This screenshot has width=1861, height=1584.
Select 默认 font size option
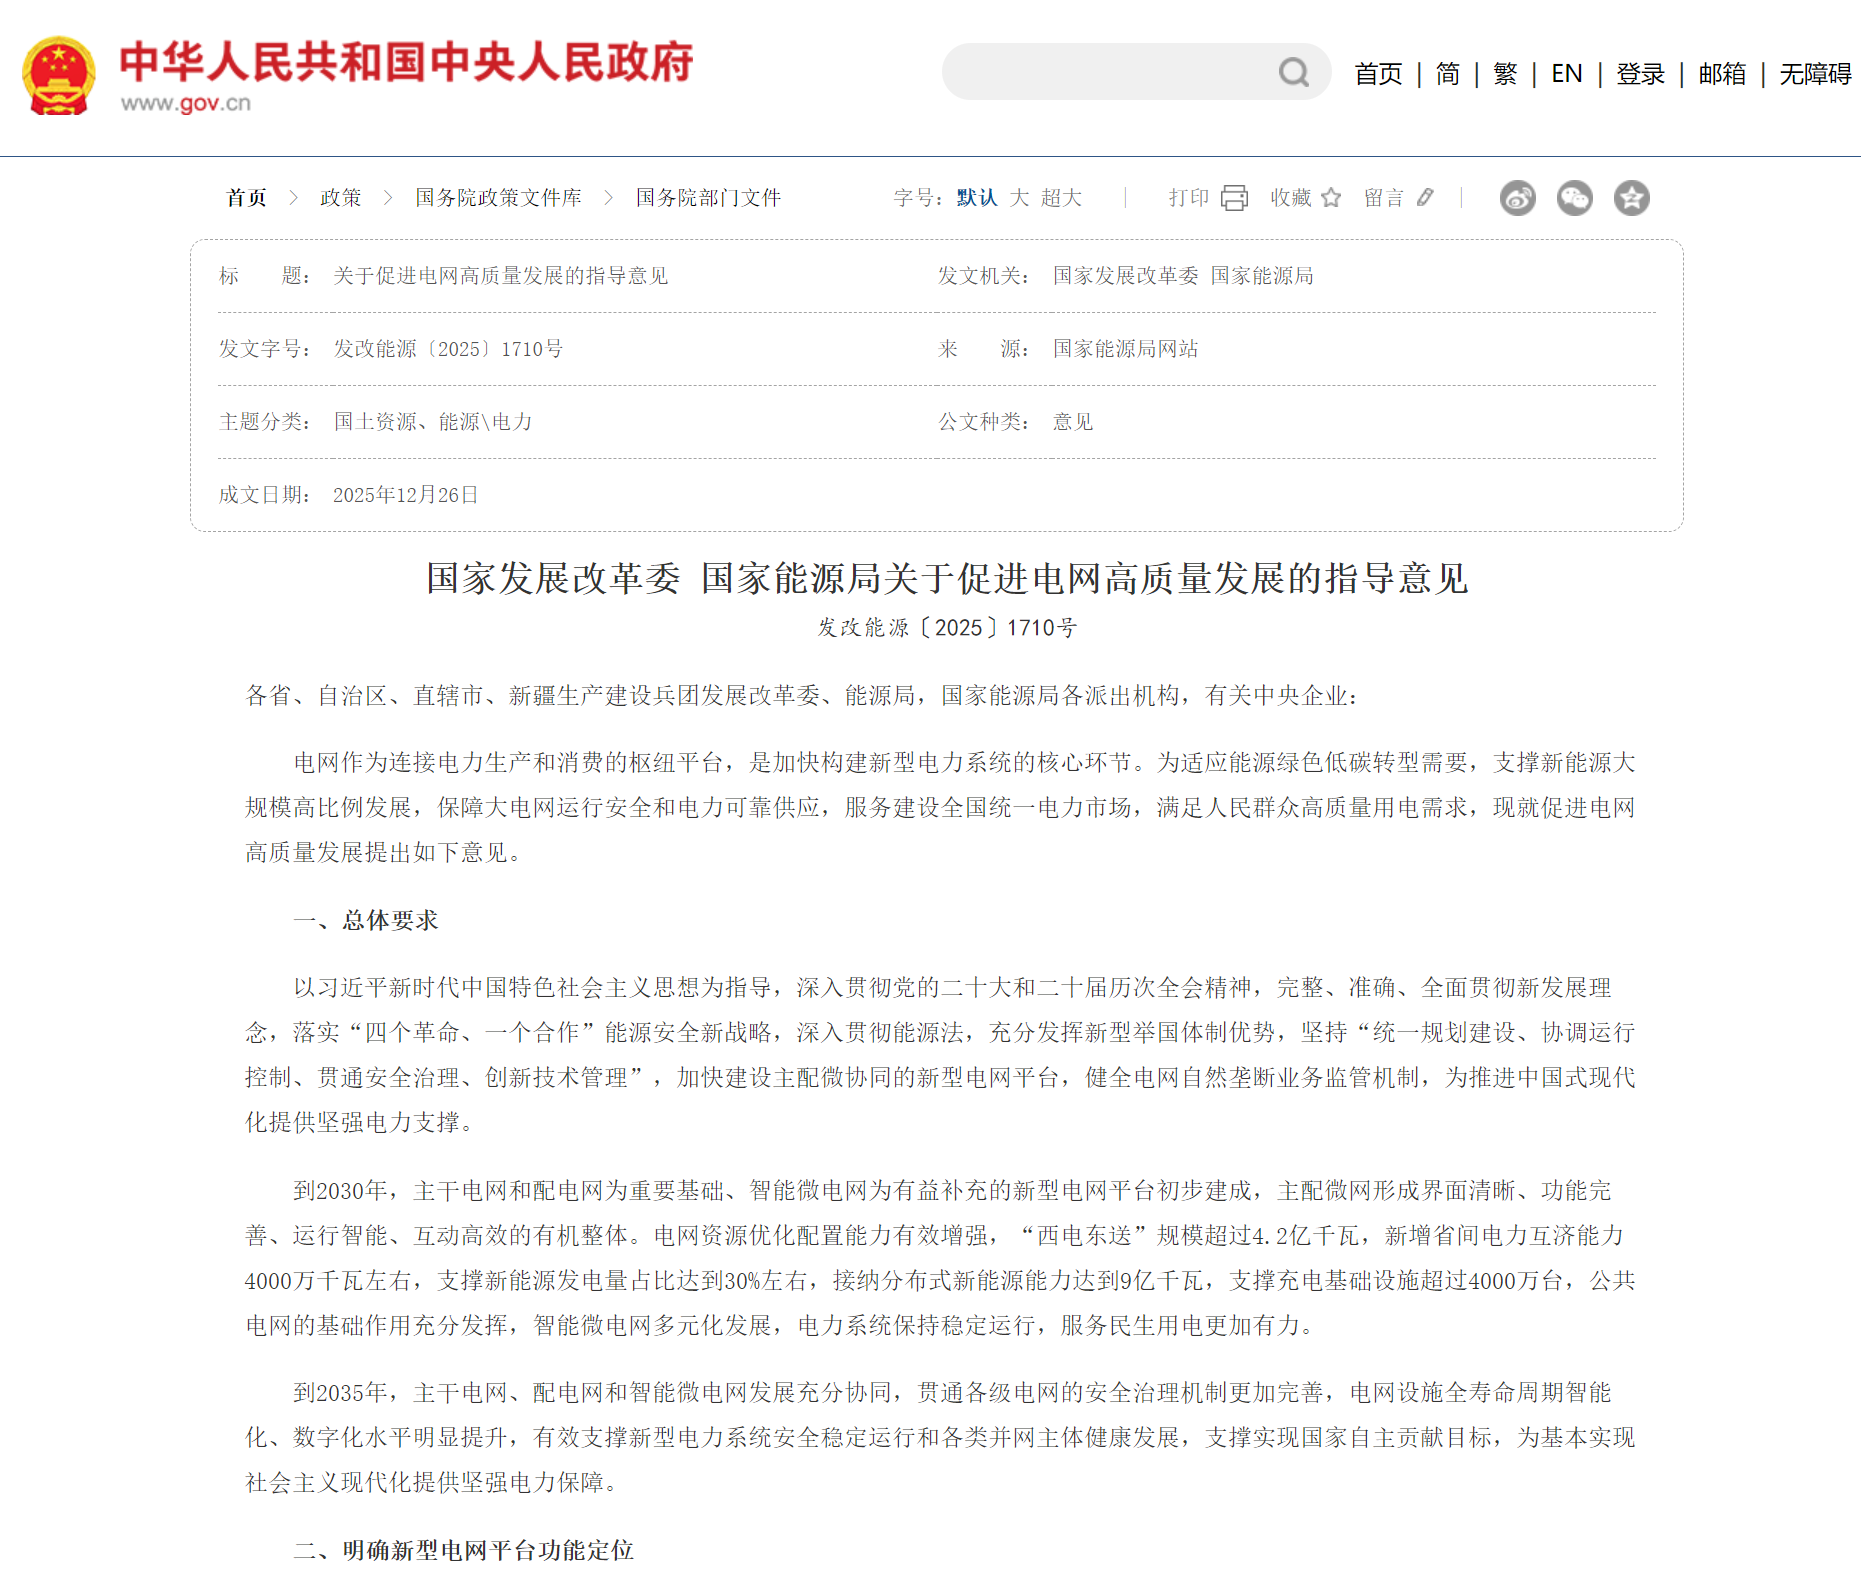[976, 198]
